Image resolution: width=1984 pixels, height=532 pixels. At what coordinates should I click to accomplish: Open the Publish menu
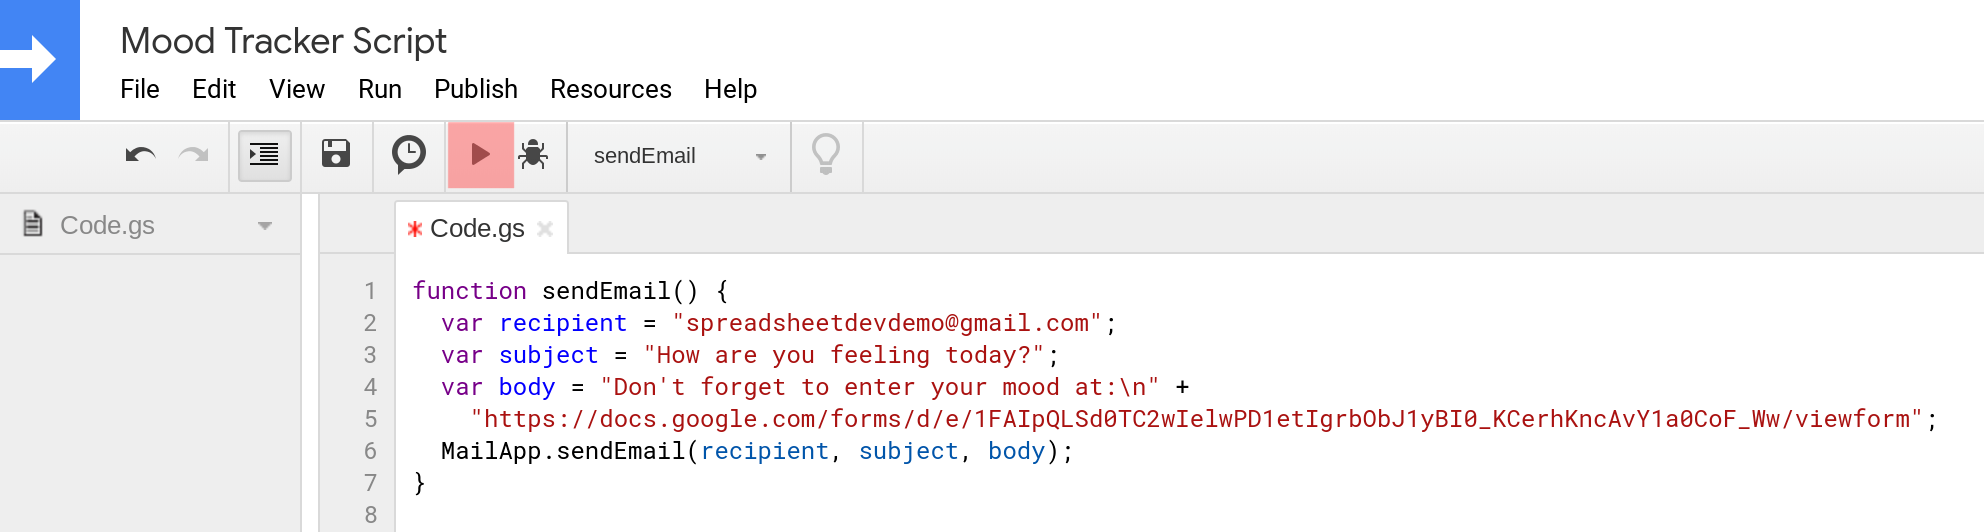[x=476, y=89]
